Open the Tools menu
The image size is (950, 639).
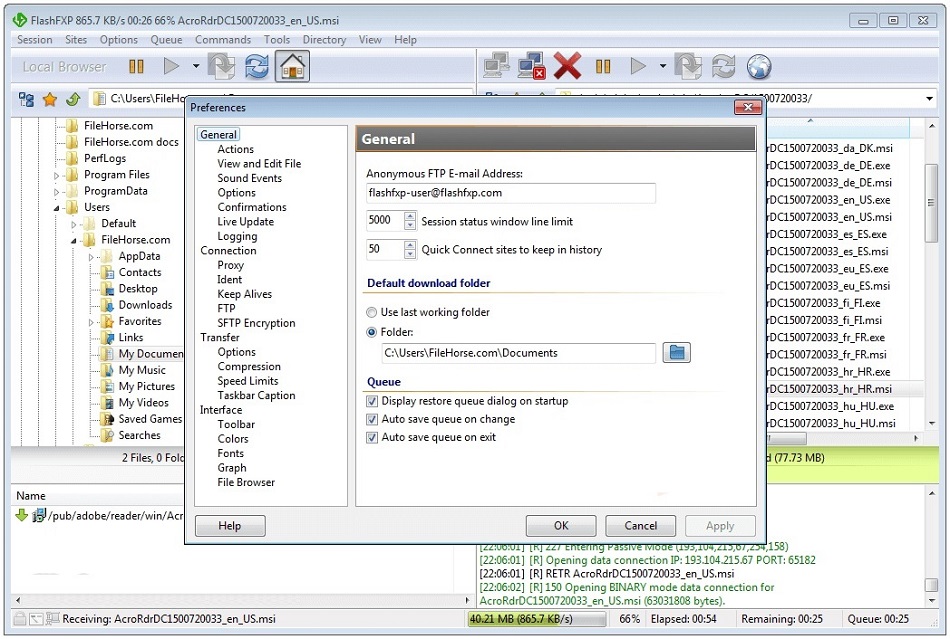pos(276,40)
